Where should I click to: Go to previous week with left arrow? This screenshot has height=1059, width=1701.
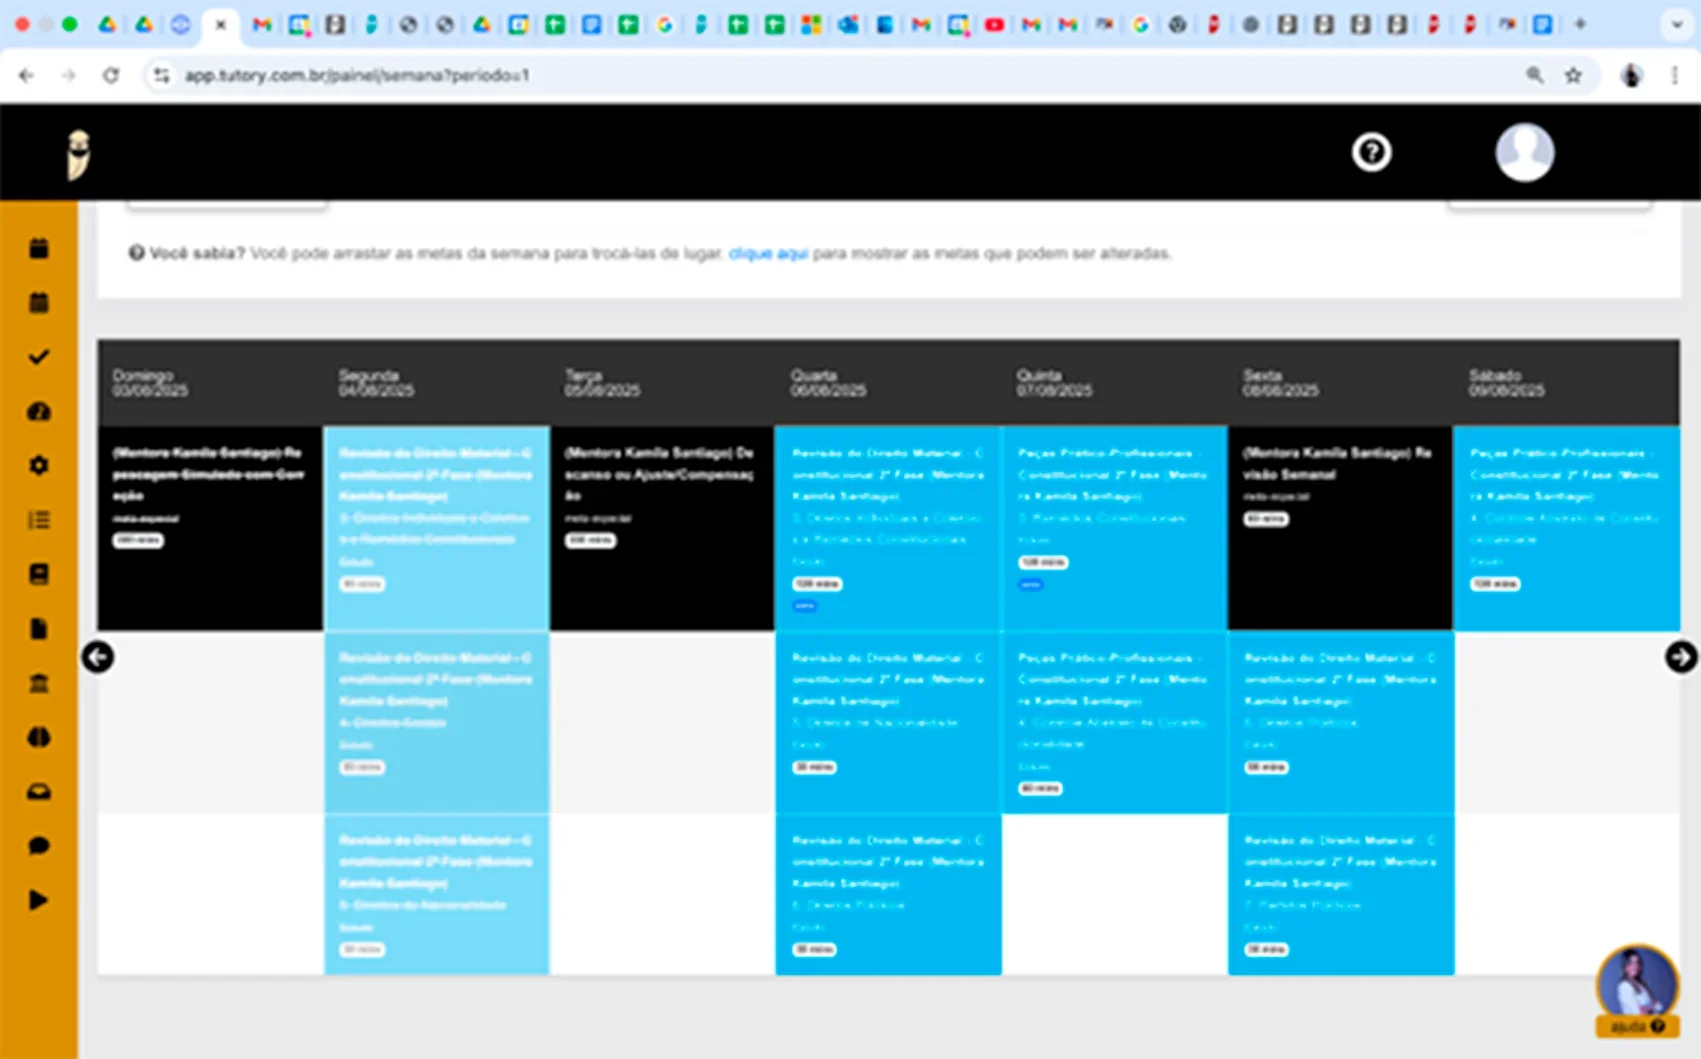click(x=98, y=657)
